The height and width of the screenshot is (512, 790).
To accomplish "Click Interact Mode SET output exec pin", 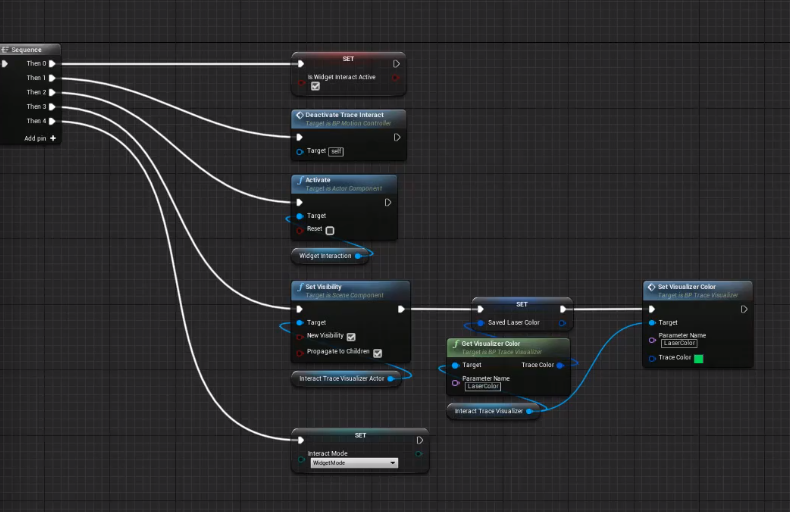I will point(420,440).
